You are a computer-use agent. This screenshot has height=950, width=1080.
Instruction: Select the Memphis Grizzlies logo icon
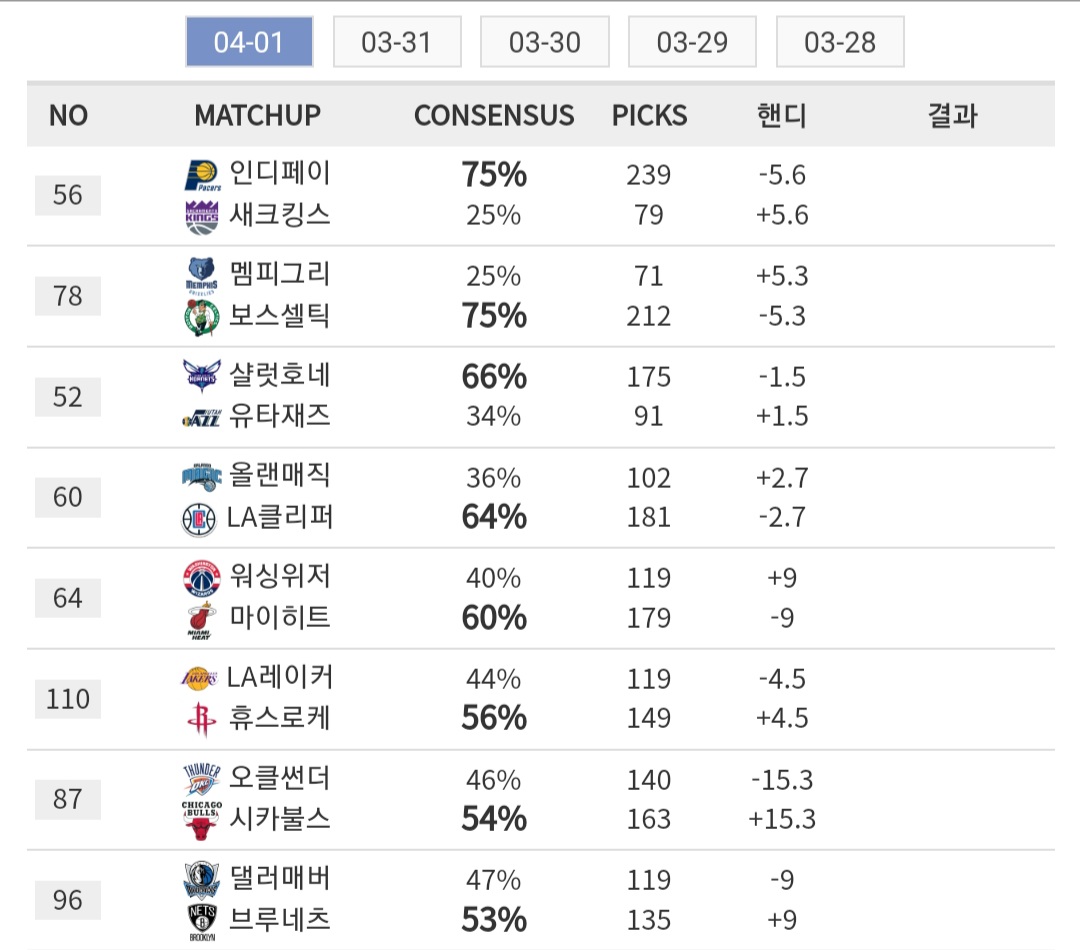(201, 274)
